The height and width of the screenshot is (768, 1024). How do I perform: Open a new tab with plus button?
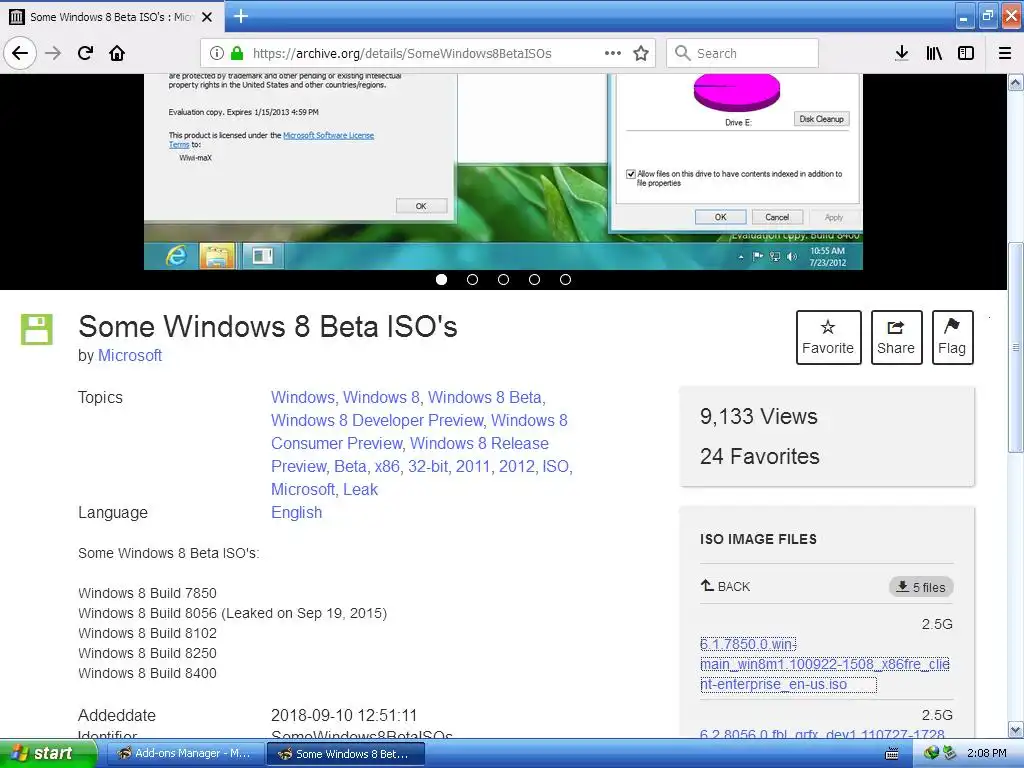[x=241, y=16]
